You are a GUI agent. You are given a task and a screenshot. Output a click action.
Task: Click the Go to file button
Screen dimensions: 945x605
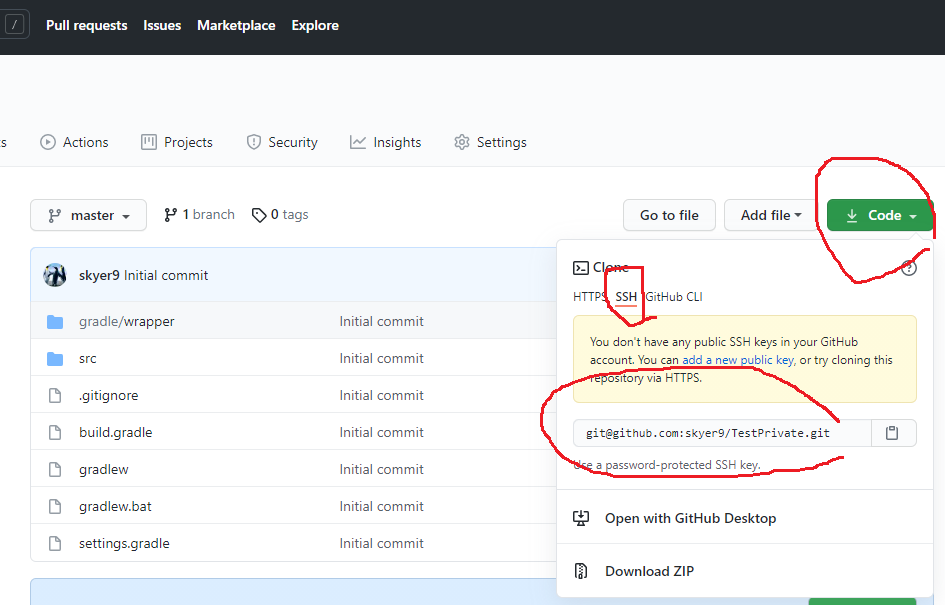(670, 215)
